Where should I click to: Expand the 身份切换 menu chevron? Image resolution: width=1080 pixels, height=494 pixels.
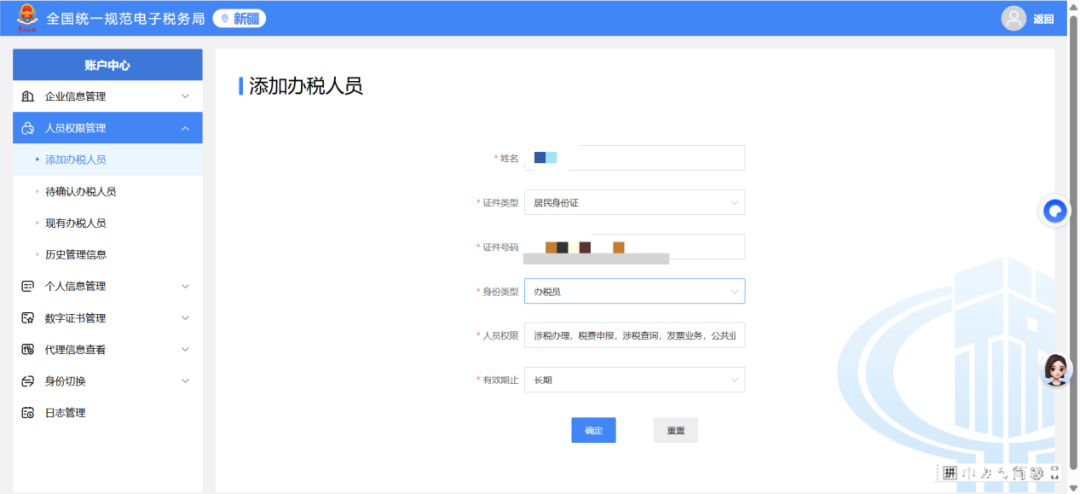pos(185,381)
